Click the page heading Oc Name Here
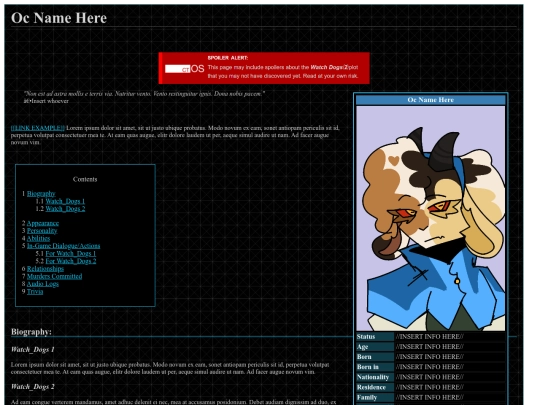540x405 pixels. 59,18
